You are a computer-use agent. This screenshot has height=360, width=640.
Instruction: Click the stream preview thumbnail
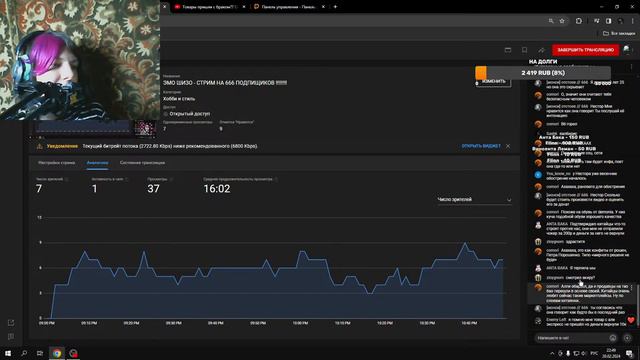(94, 128)
